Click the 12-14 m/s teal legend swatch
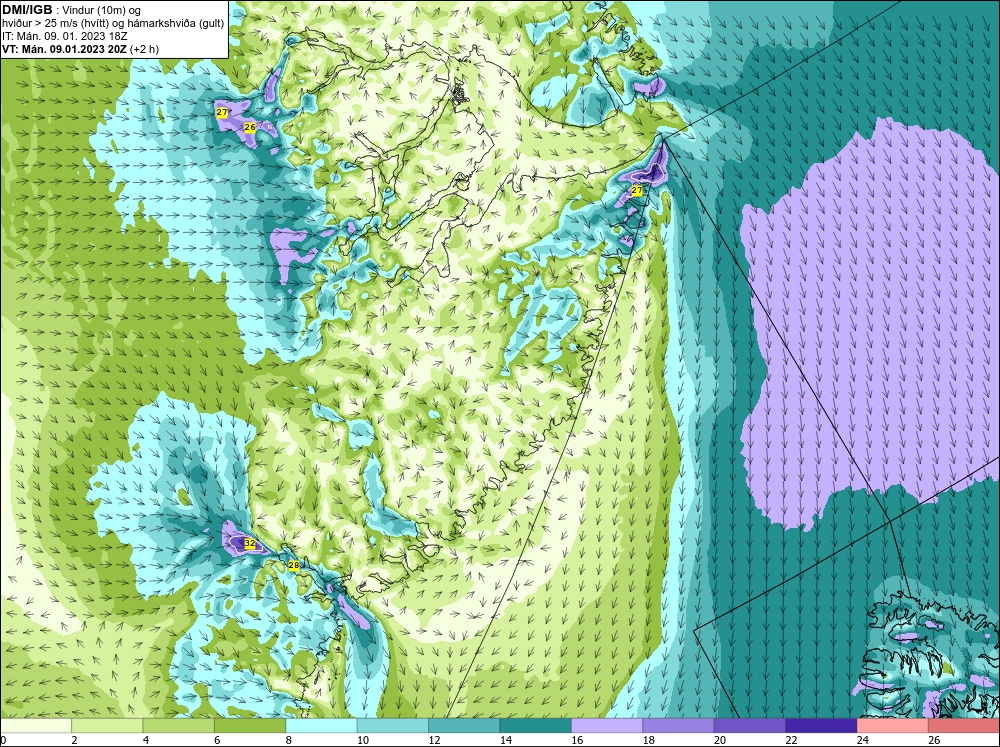Image resolution: width=1000 pixels, height=747 pixels. point(464,726)
